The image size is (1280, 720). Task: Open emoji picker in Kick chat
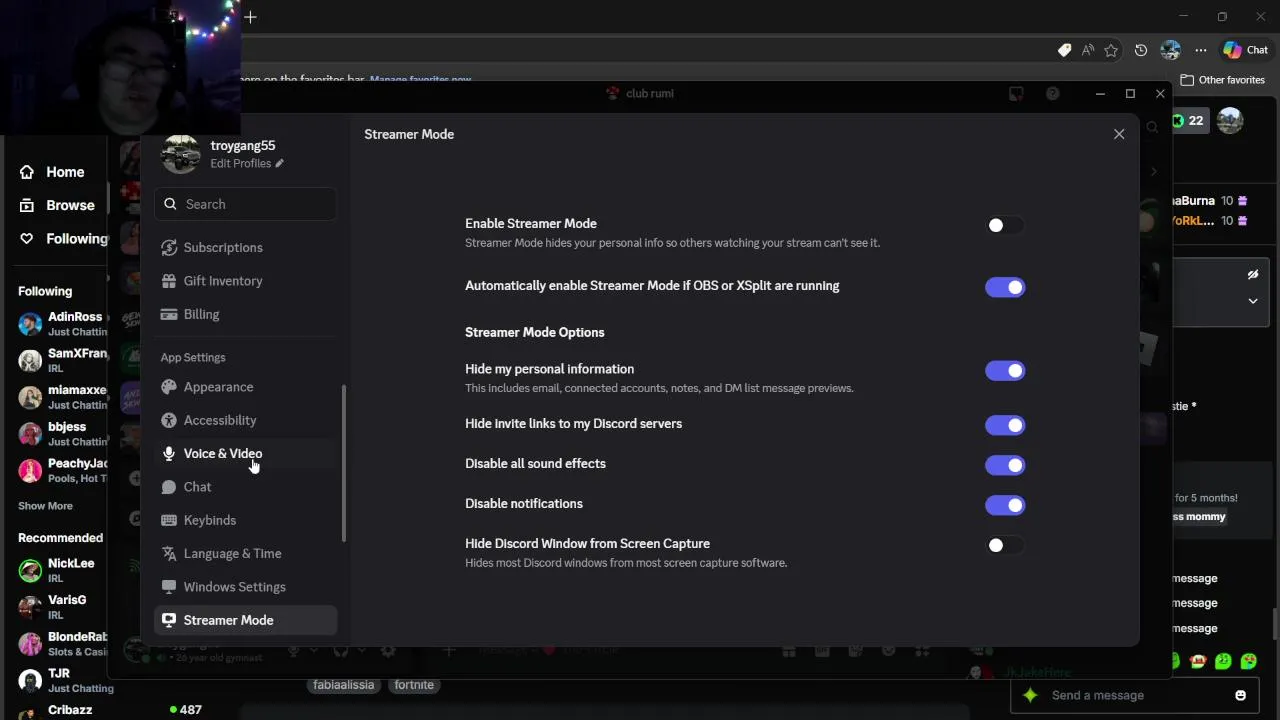tap(1241, 695)
